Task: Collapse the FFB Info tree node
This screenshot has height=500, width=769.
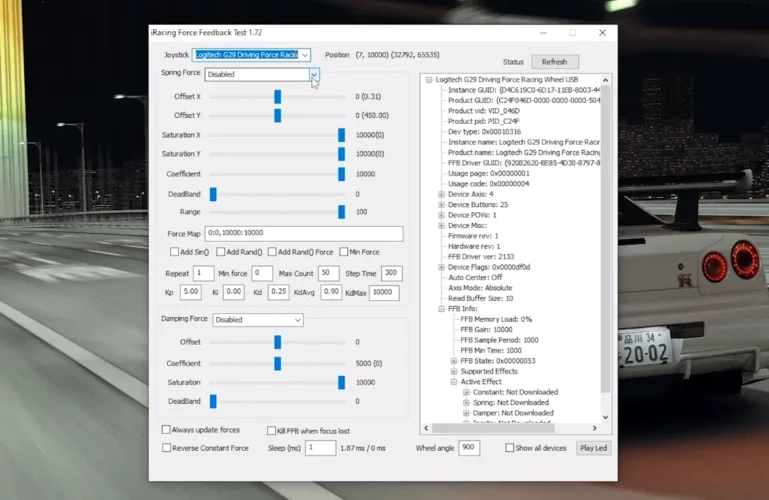Action: click(x=441, y=309)
